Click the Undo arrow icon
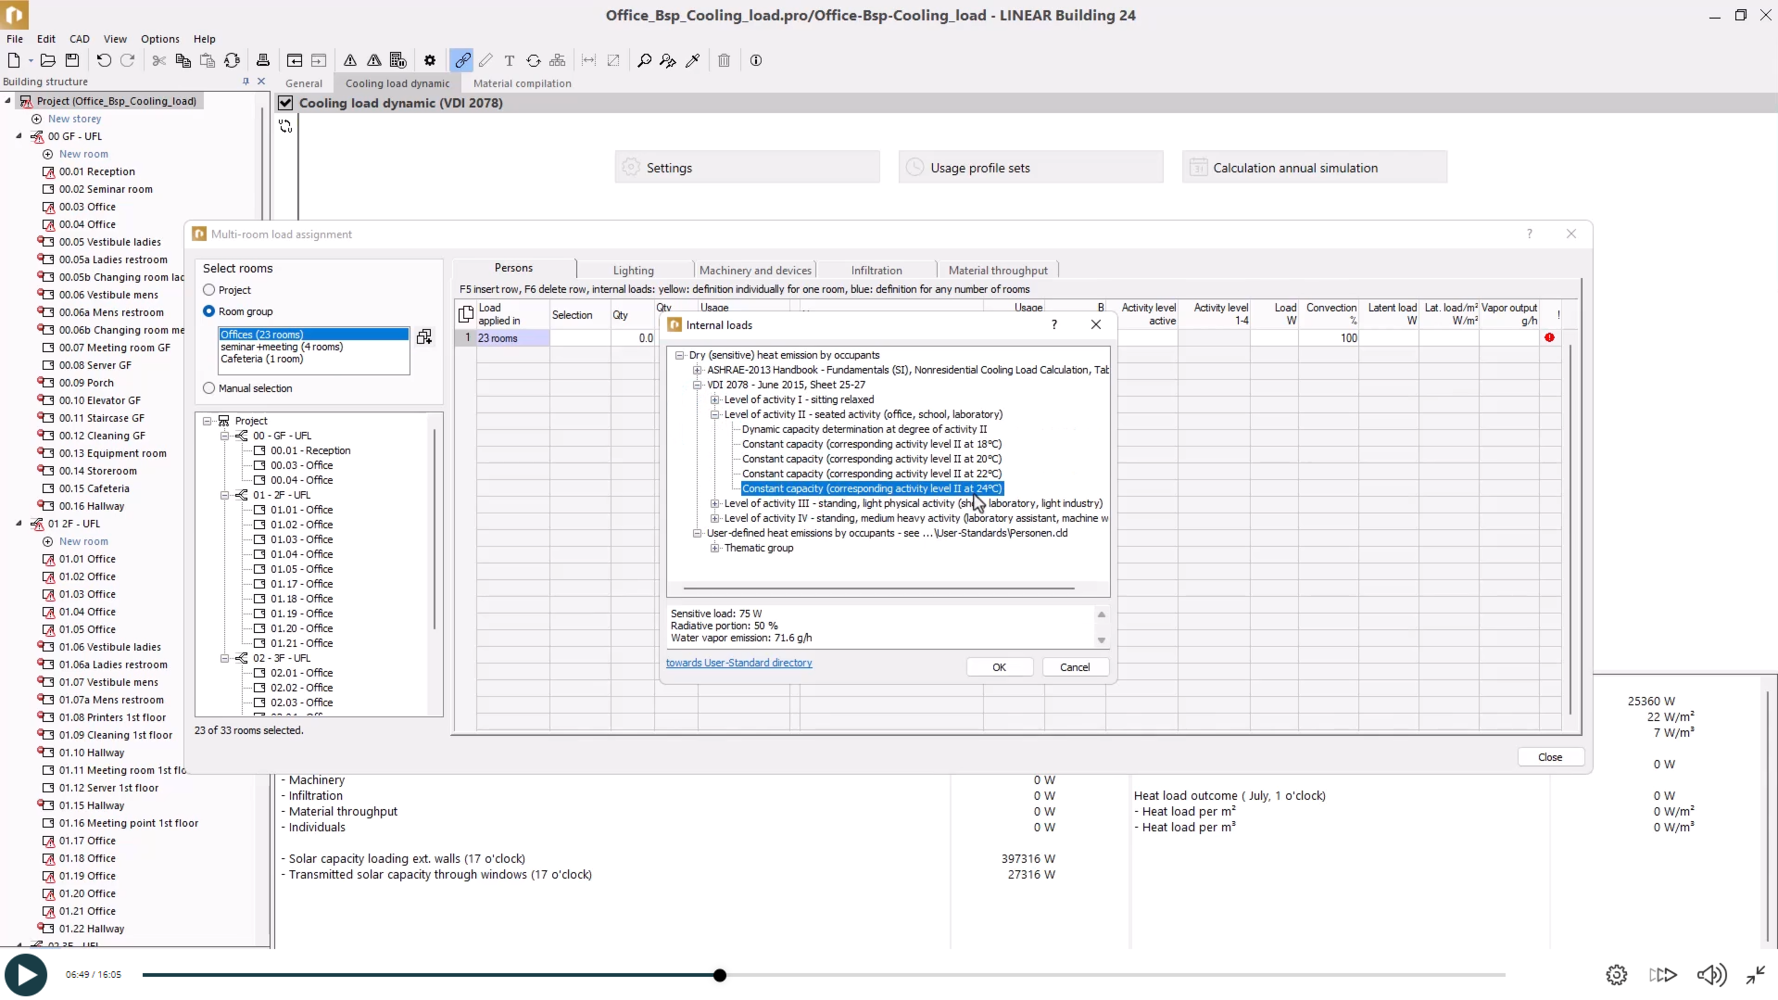The image size is (1778, 1000). [104, 61]
